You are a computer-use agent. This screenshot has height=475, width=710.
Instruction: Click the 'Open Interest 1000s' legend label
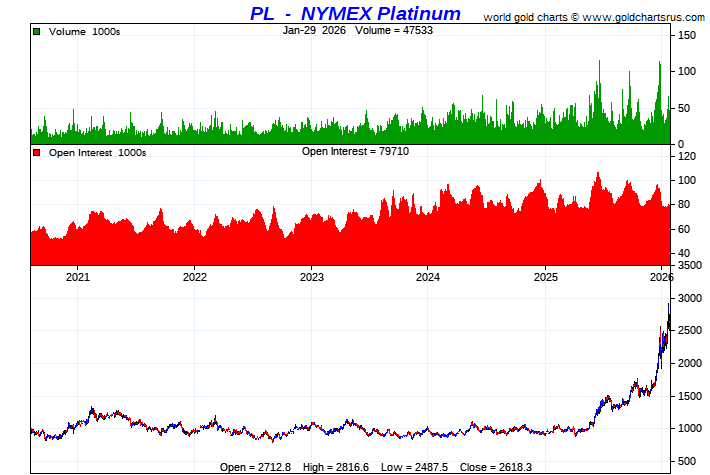tap(97, 153)
